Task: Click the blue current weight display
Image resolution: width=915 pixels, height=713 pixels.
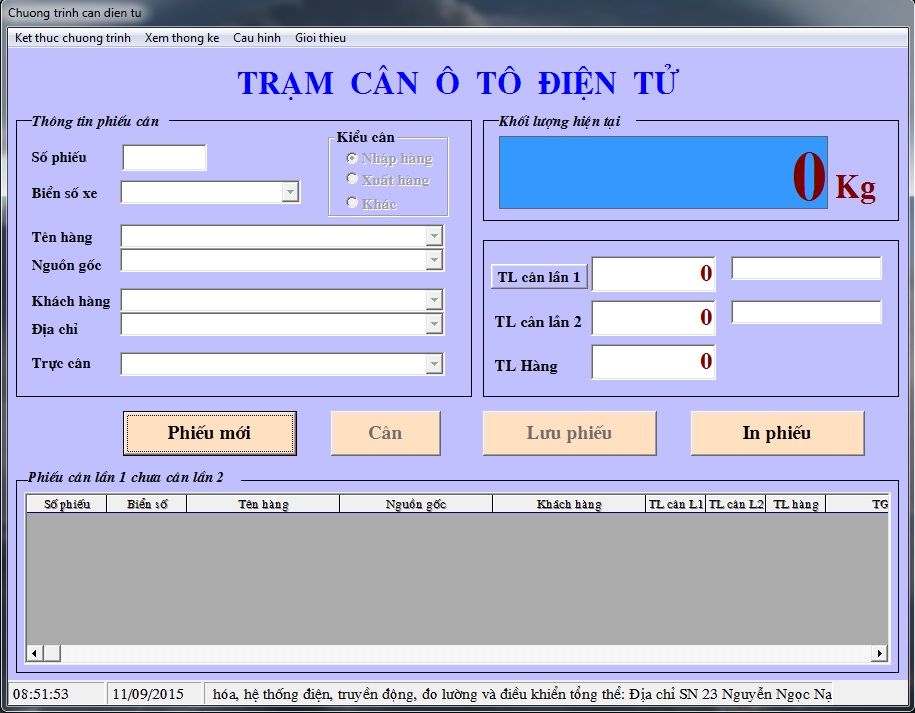Action: (663, 173)
